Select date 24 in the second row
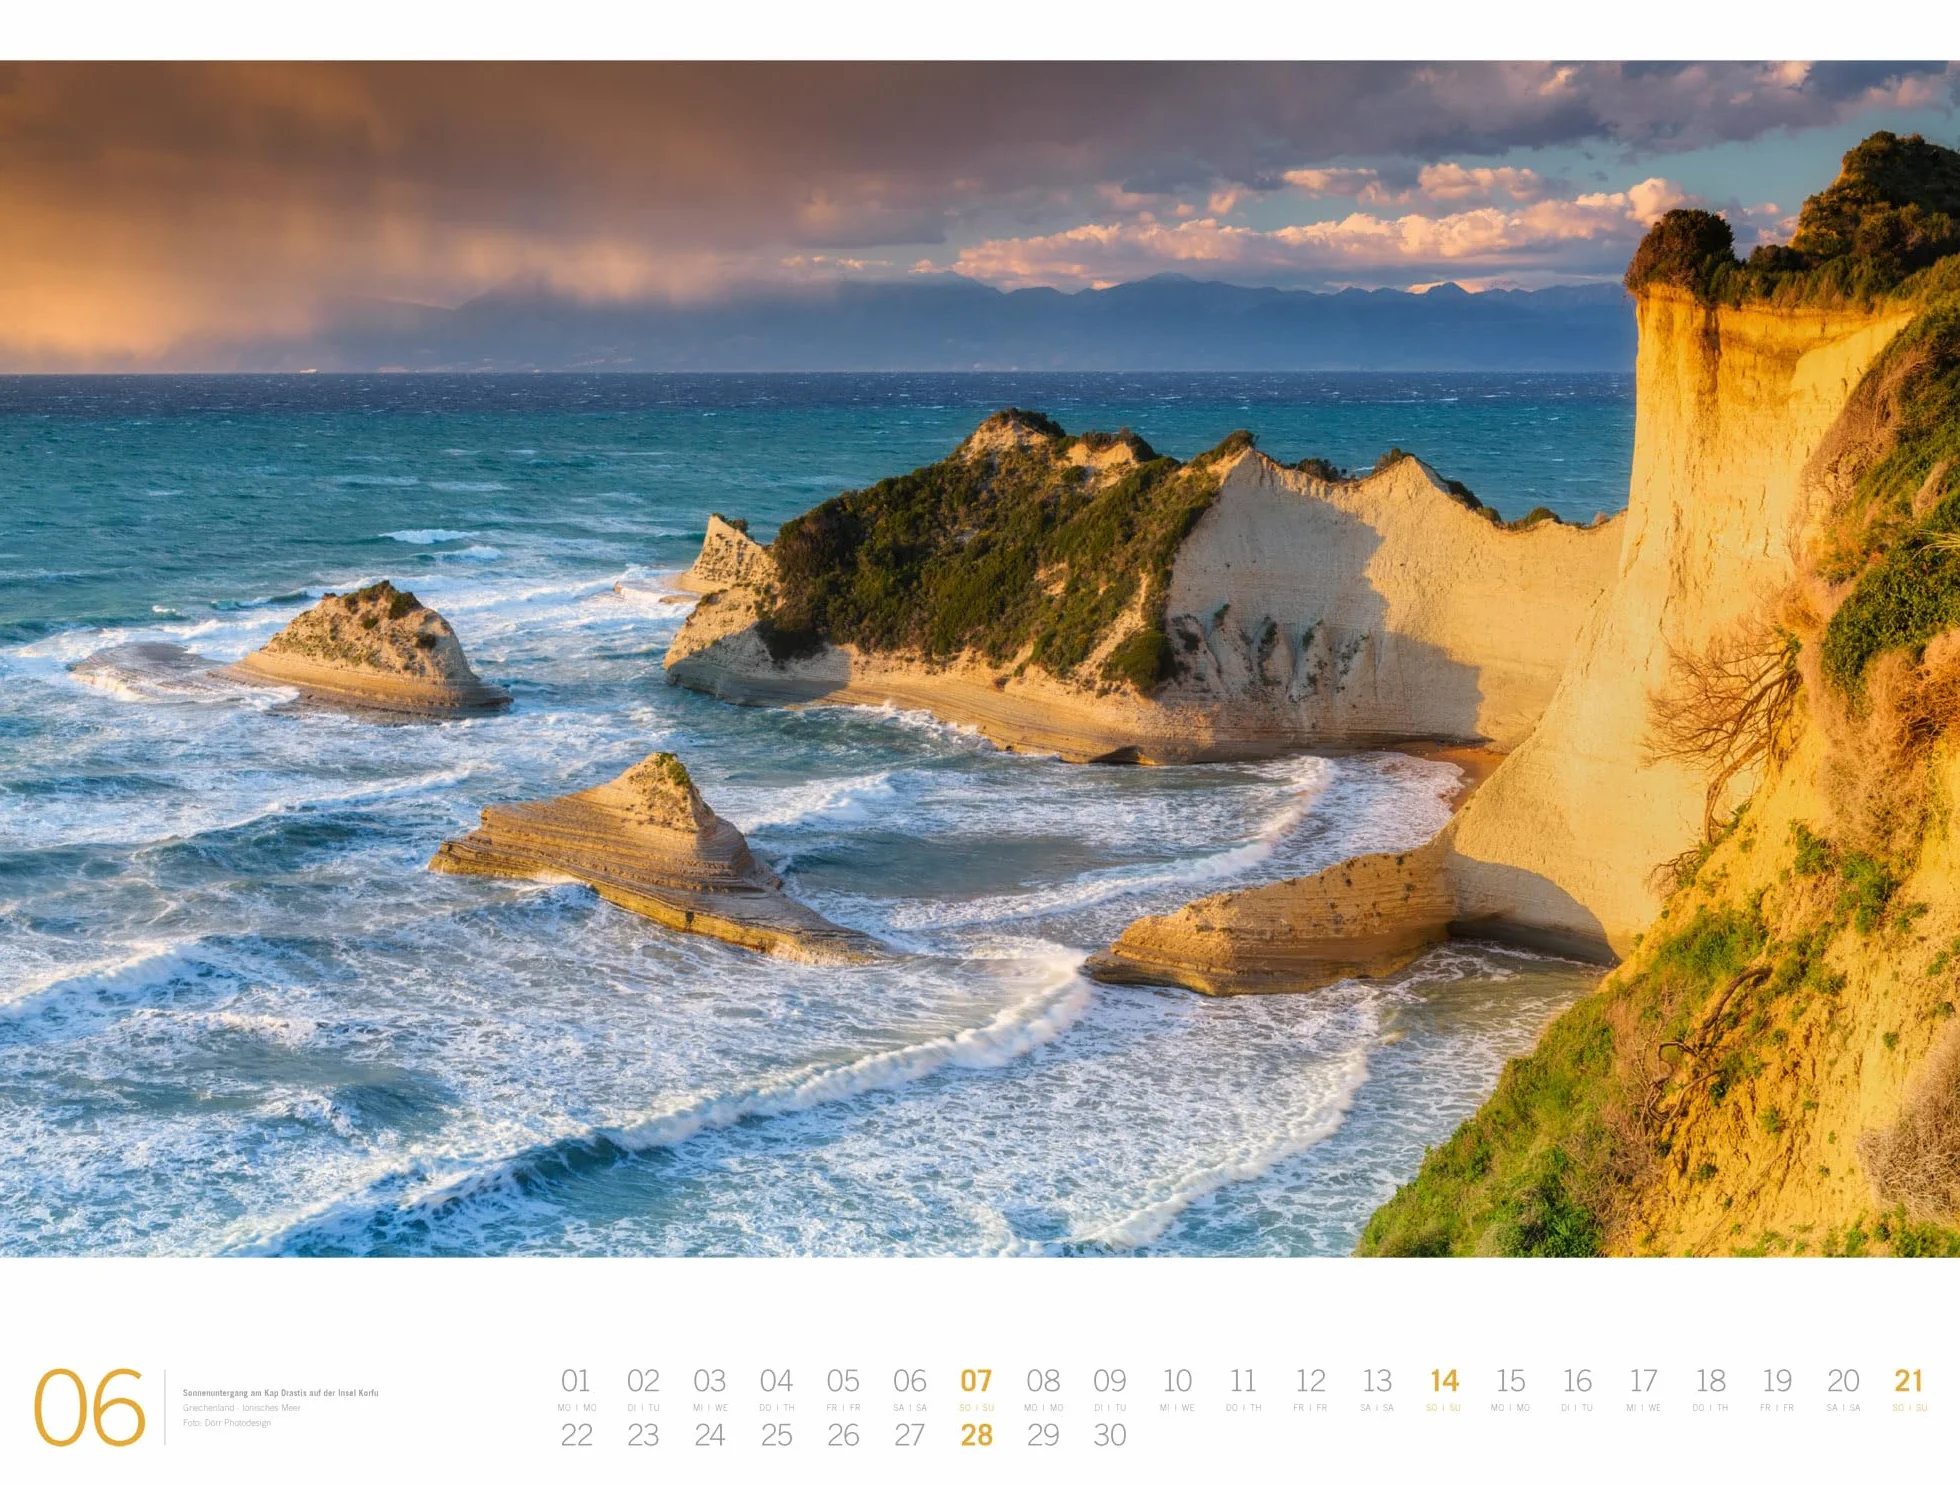Screen dimensions: 1960x1485 coord(710,1435)
